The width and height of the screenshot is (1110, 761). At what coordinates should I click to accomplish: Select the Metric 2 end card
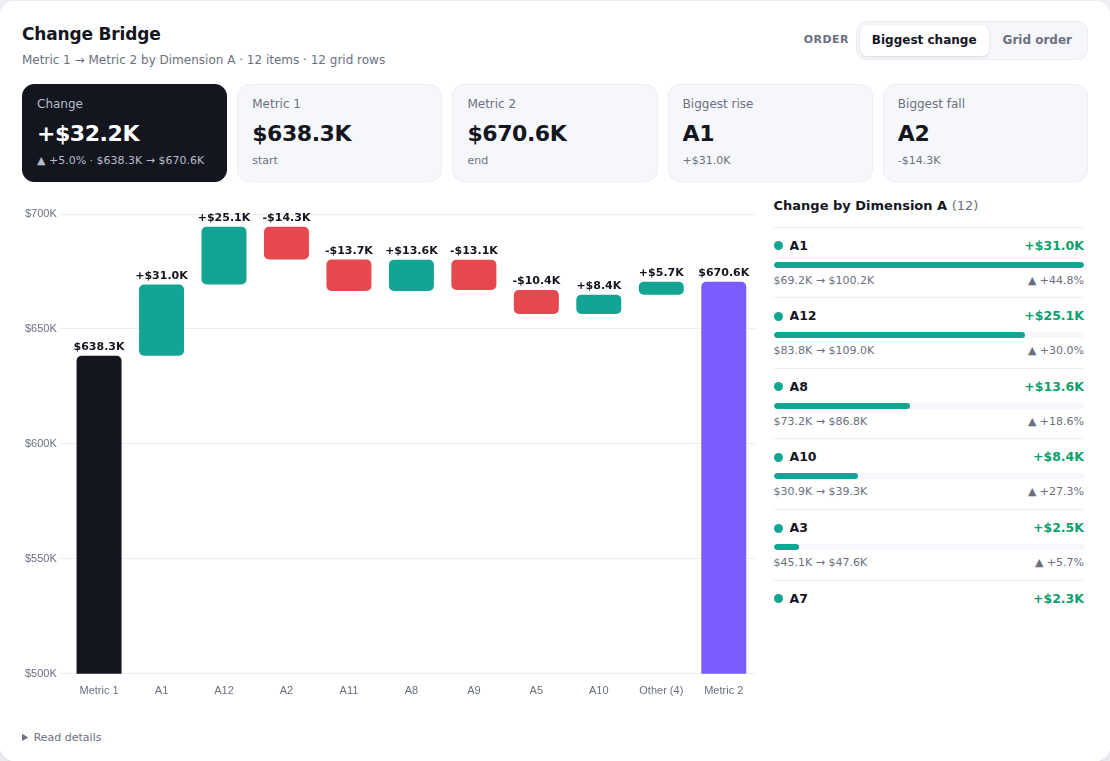554,133
